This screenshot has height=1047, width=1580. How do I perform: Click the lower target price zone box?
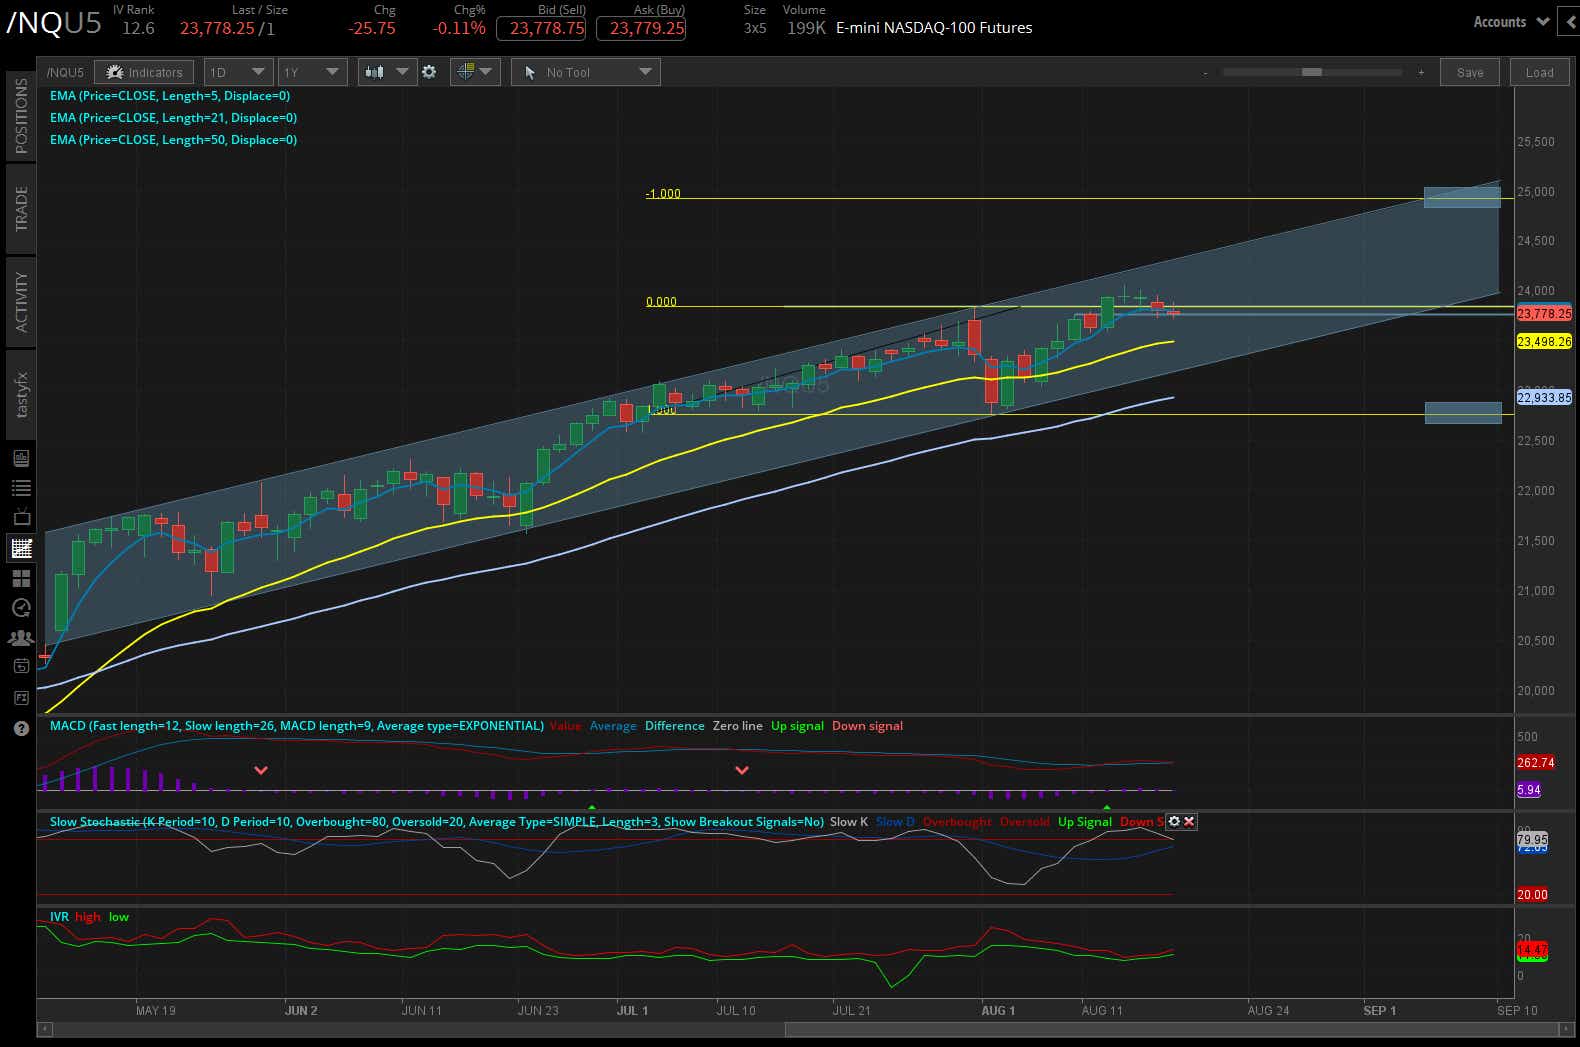tap(1463, 413)
